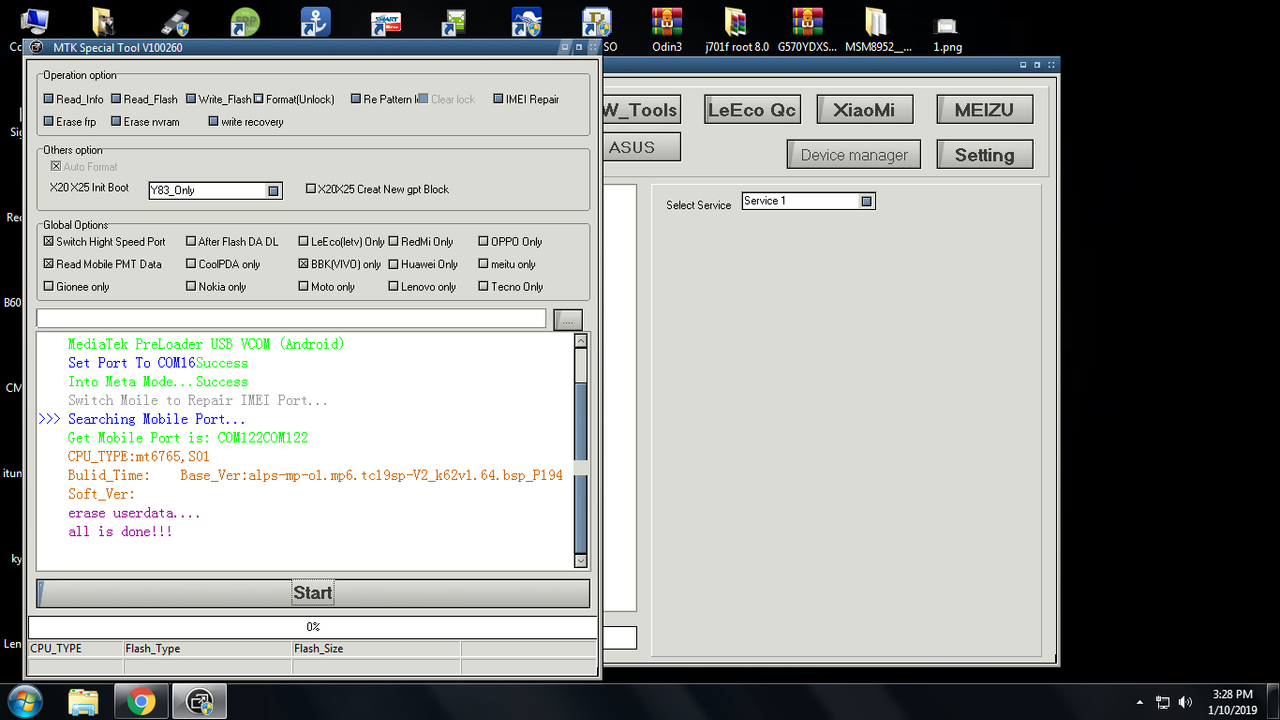Image resolution: width=1280 pixels, height=720 pixels.
Task: Tick the OPPO Only checkbox
Action: [483, 242]
